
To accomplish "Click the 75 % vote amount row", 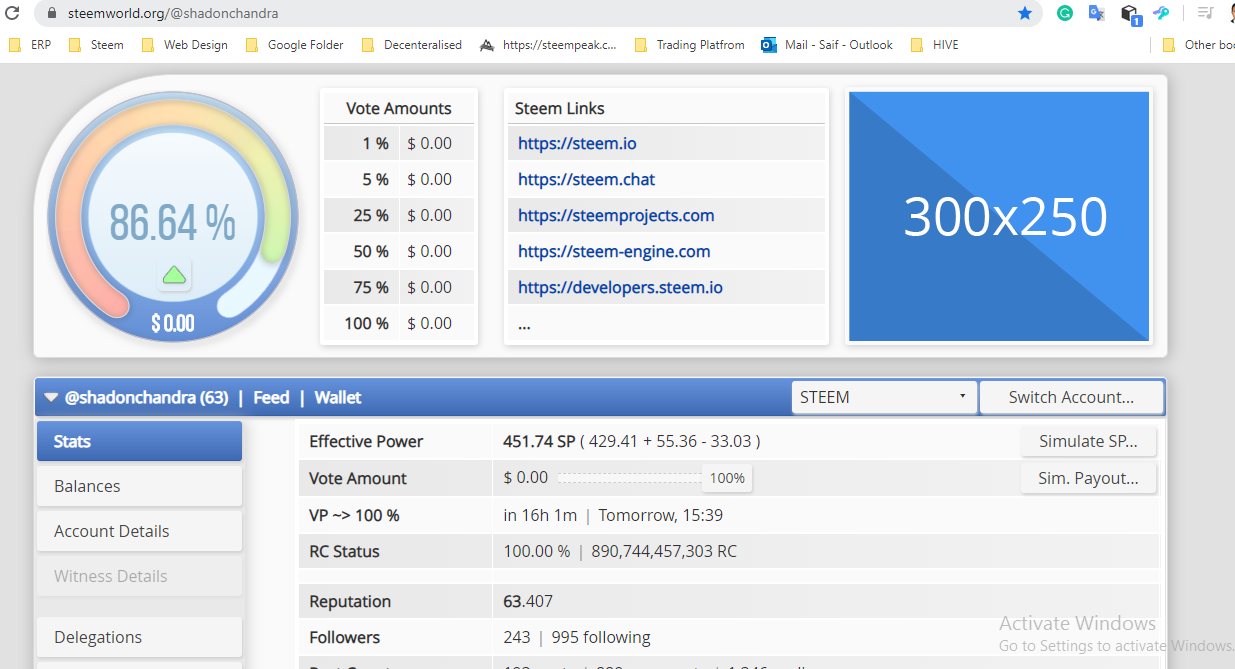I will [399, 287].
